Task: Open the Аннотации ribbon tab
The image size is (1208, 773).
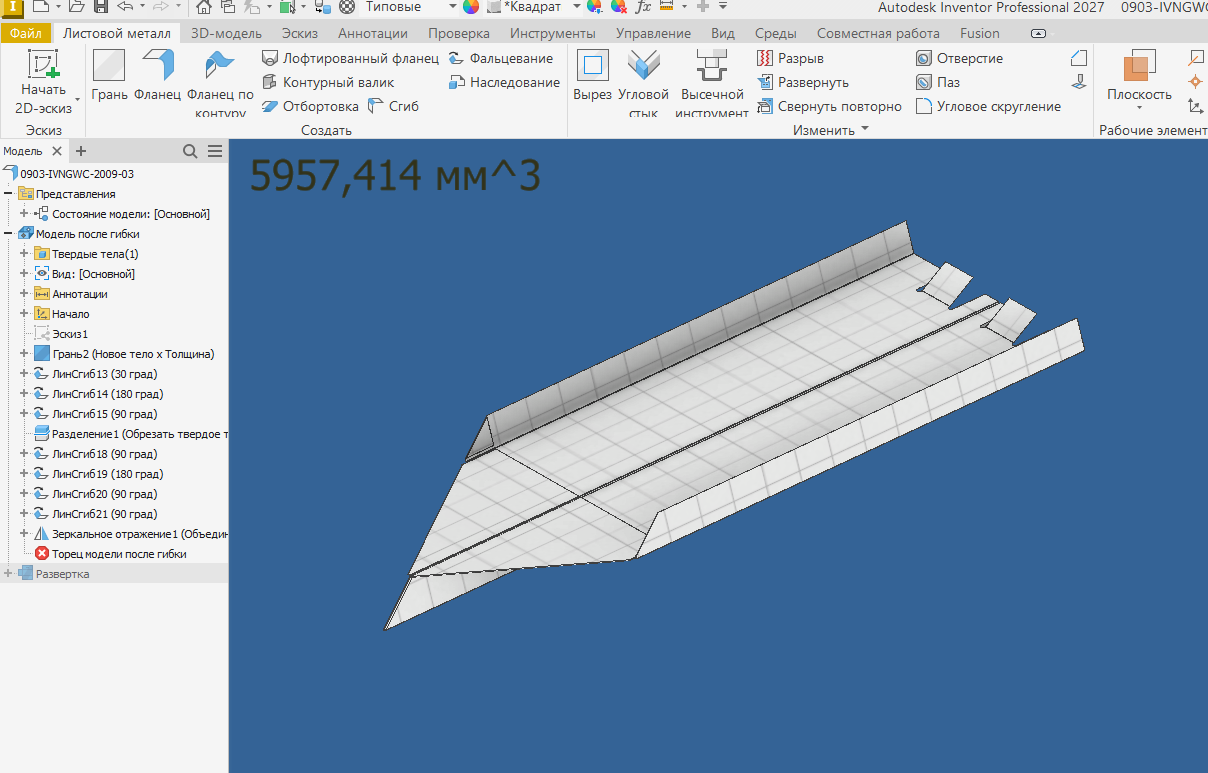Action: [x=373, y=33]
